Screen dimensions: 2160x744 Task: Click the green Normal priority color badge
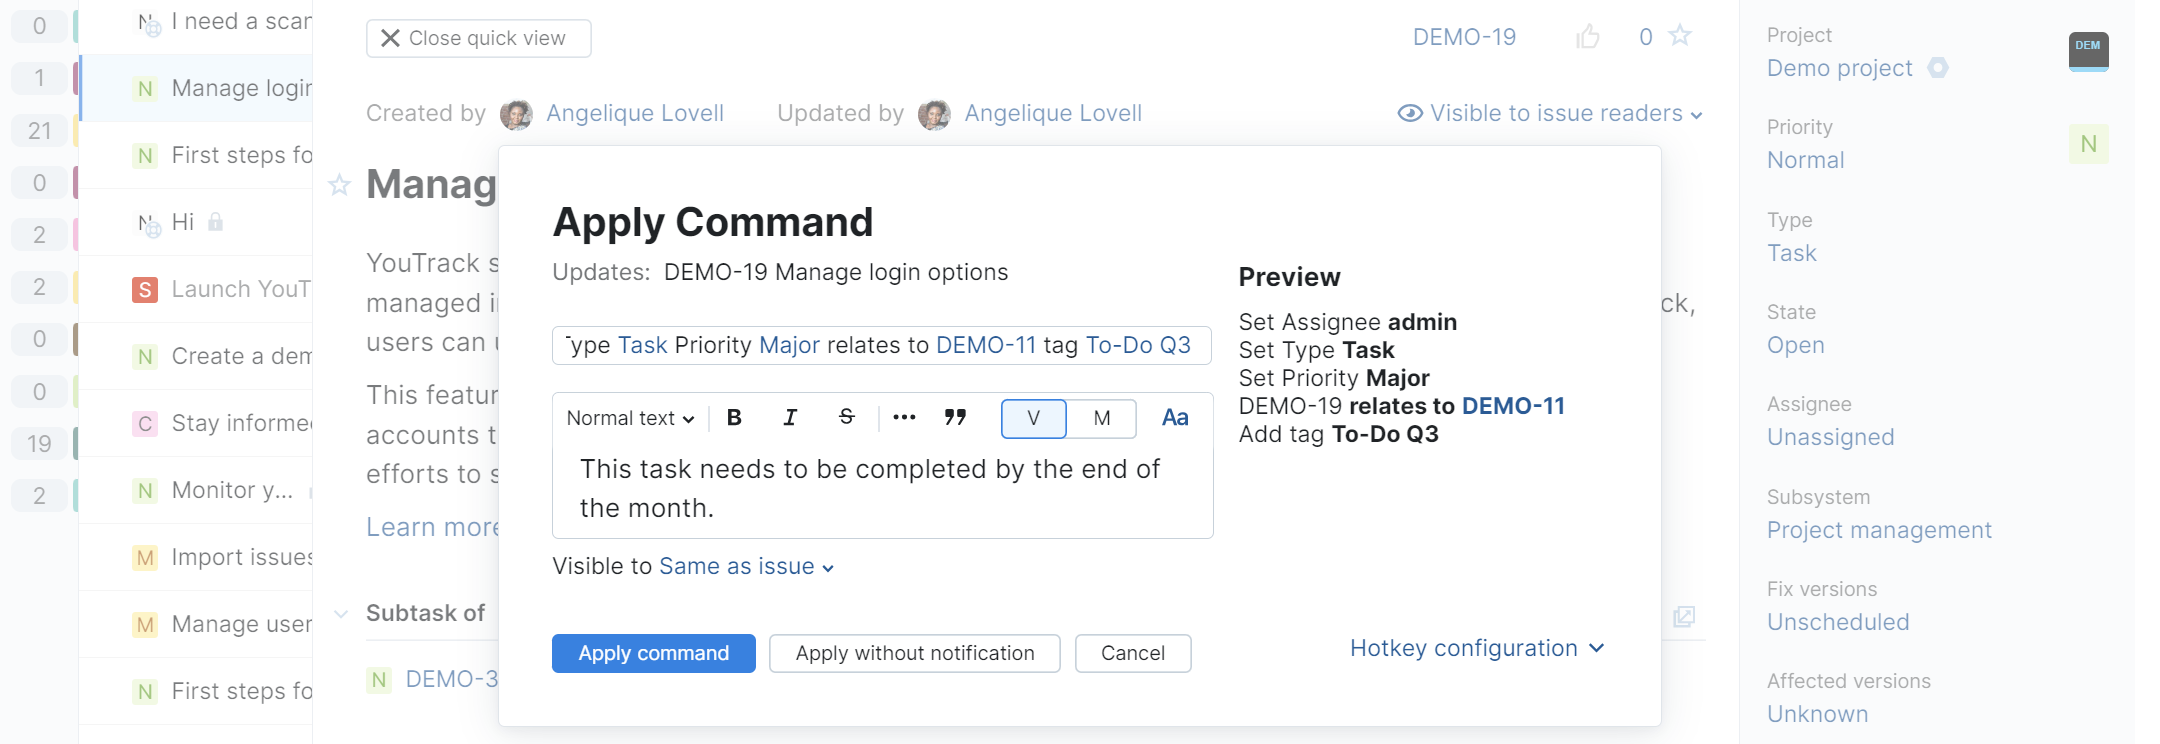(2088, 144)
